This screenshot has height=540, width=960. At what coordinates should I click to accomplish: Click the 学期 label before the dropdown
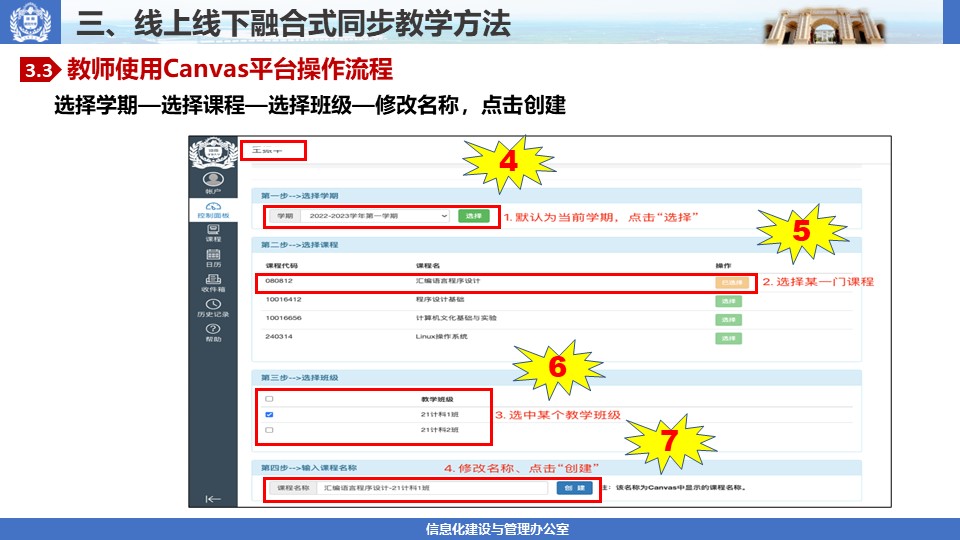285,216
